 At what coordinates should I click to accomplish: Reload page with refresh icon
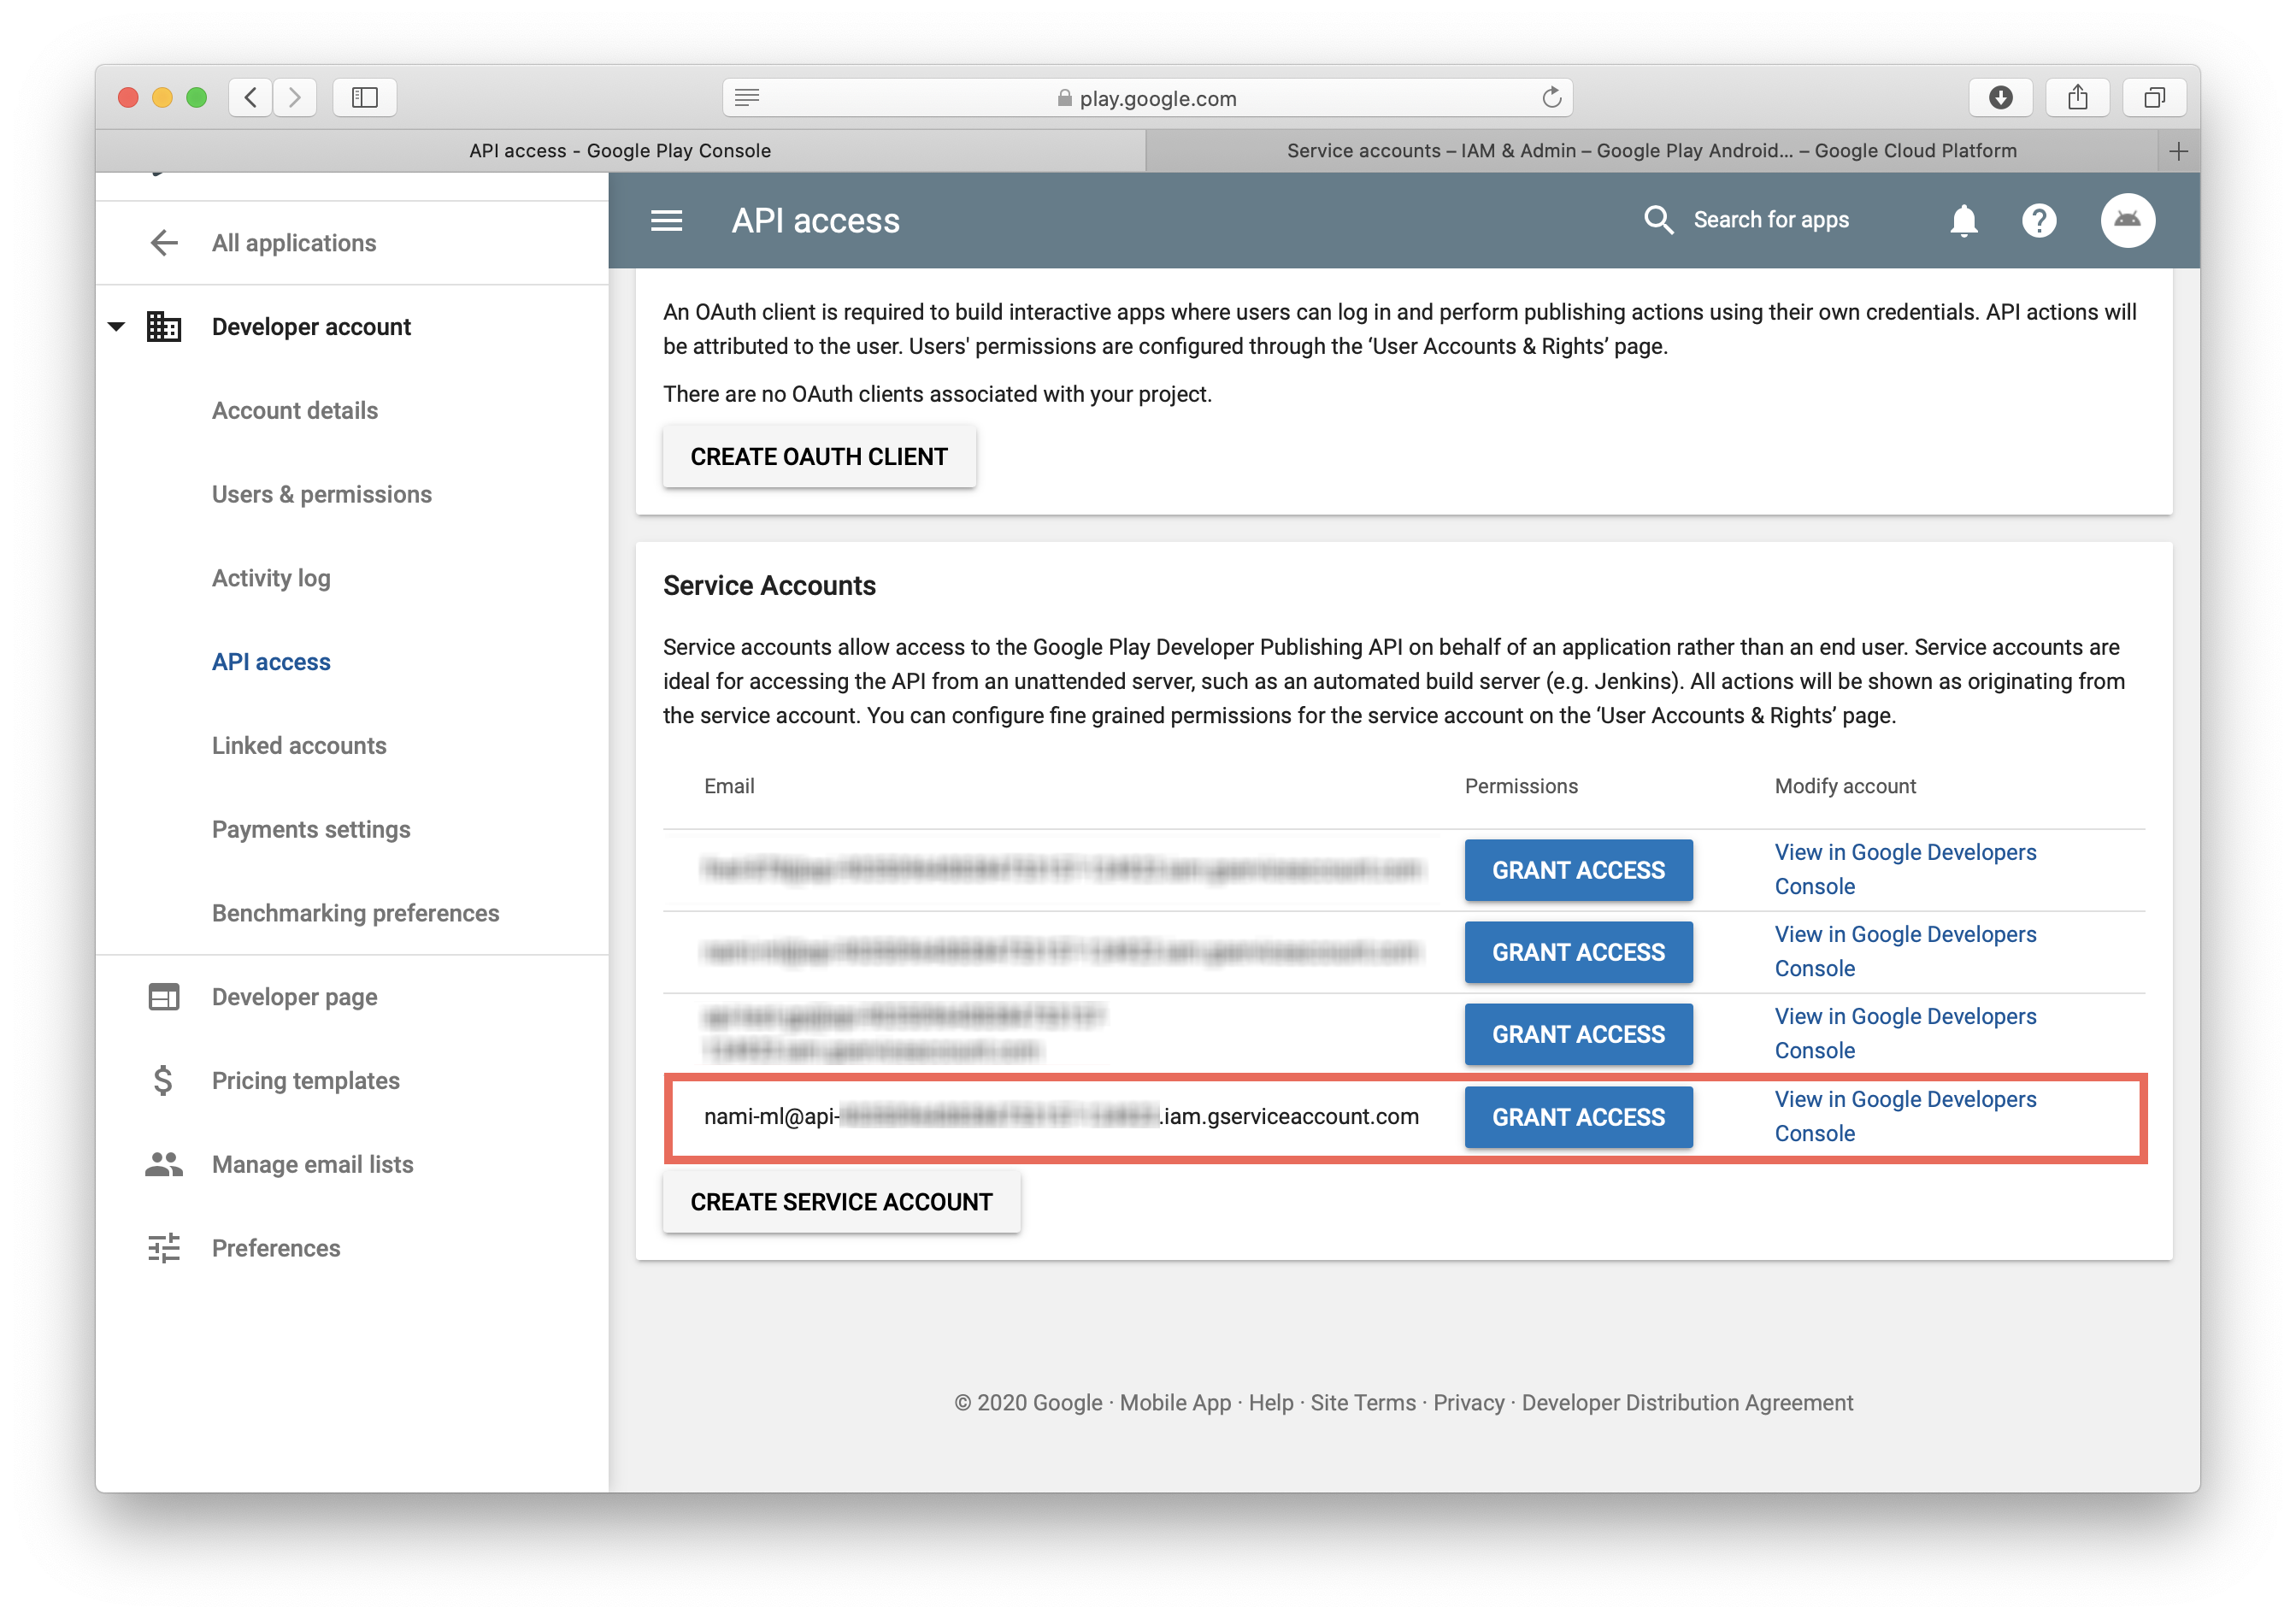(x=1551, y=97)
